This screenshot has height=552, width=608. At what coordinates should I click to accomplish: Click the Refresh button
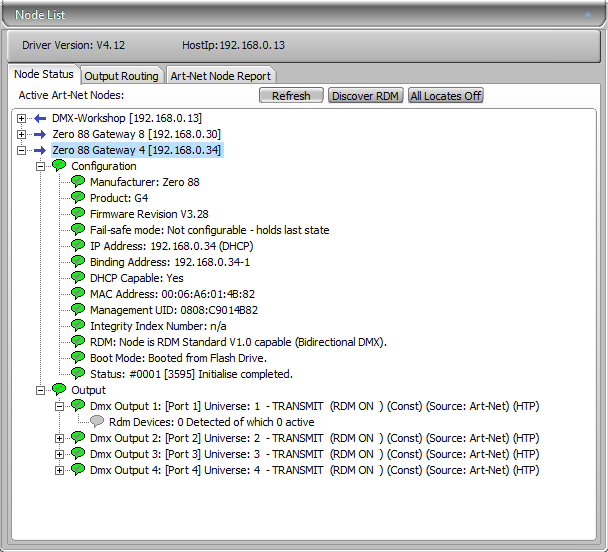pos(291,96)
